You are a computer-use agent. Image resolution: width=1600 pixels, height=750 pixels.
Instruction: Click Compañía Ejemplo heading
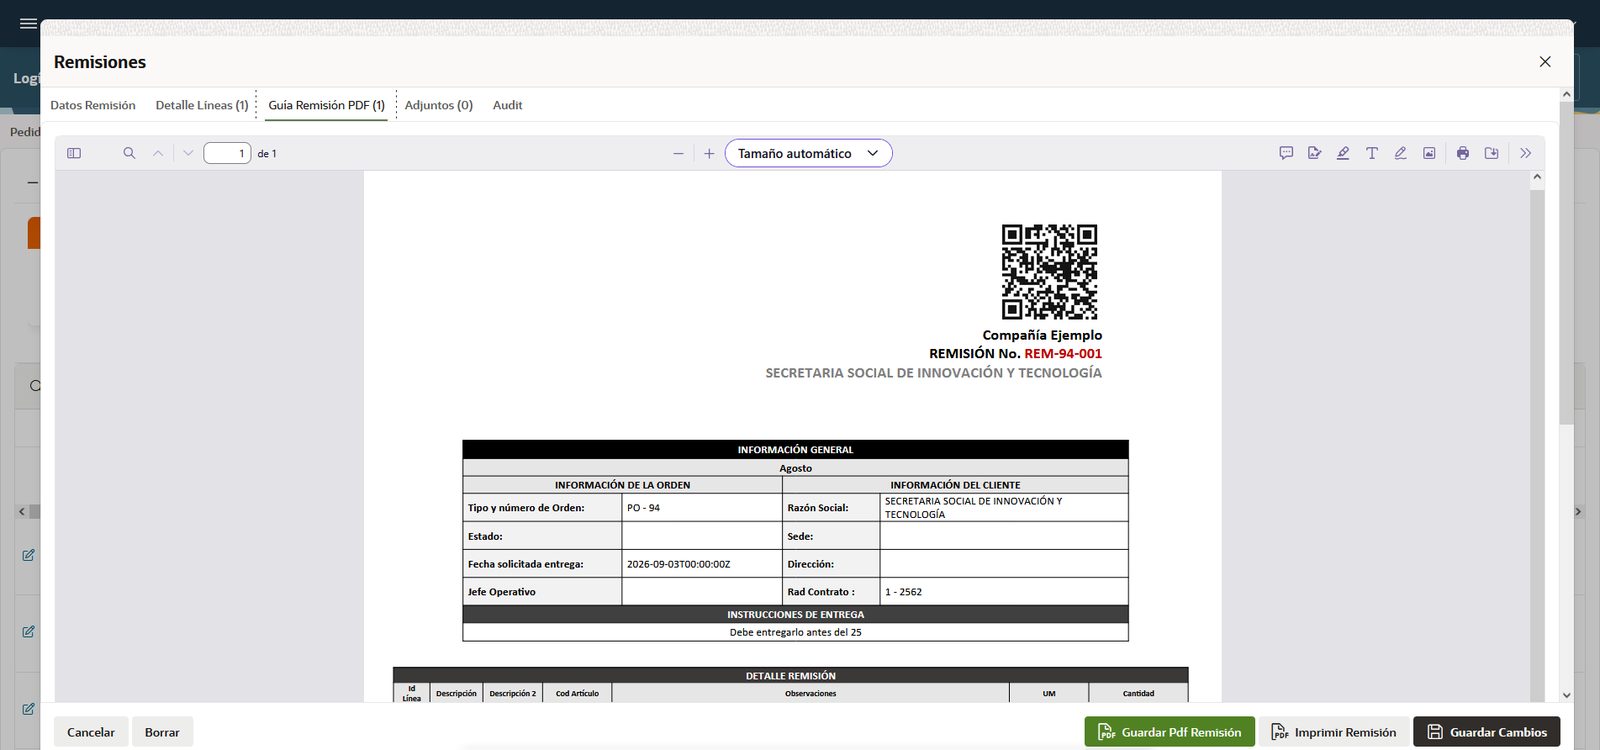[x=1042, y=335]
